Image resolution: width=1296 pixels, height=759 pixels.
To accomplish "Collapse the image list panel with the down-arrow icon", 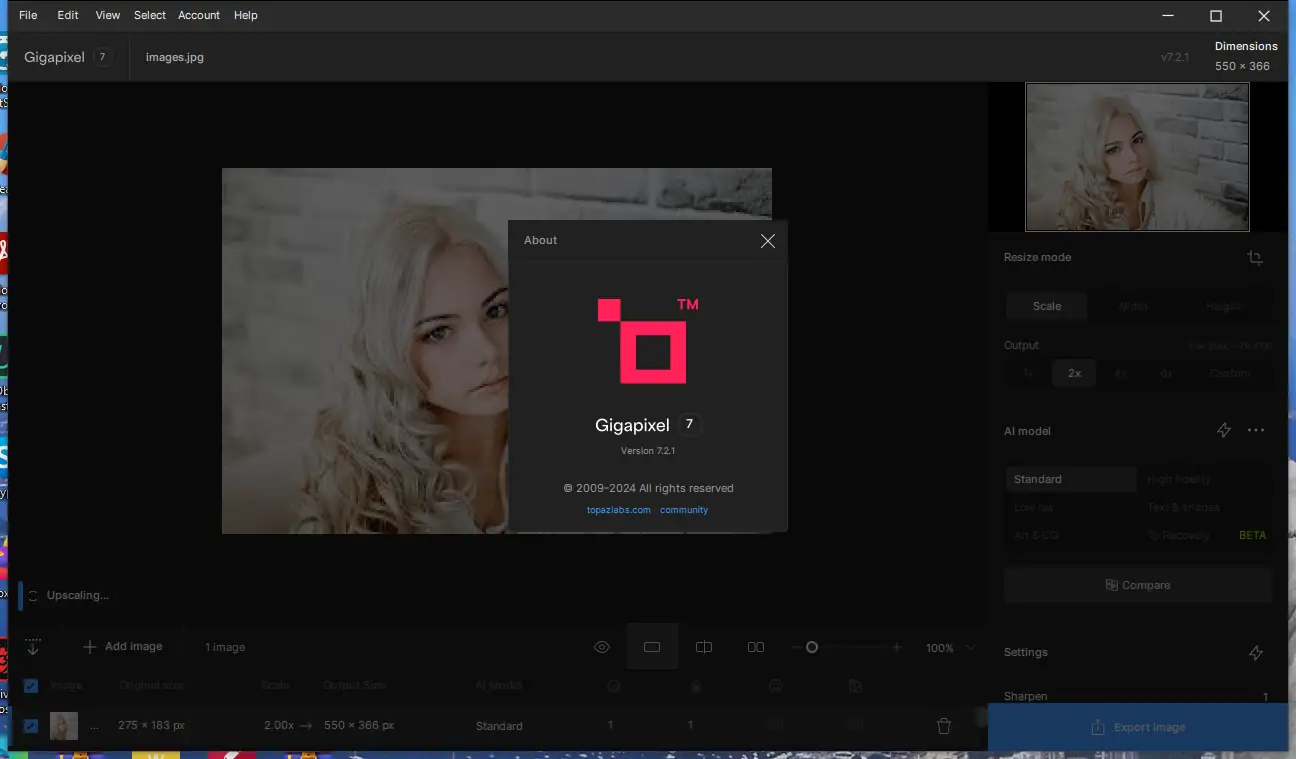I will point(32,647).
